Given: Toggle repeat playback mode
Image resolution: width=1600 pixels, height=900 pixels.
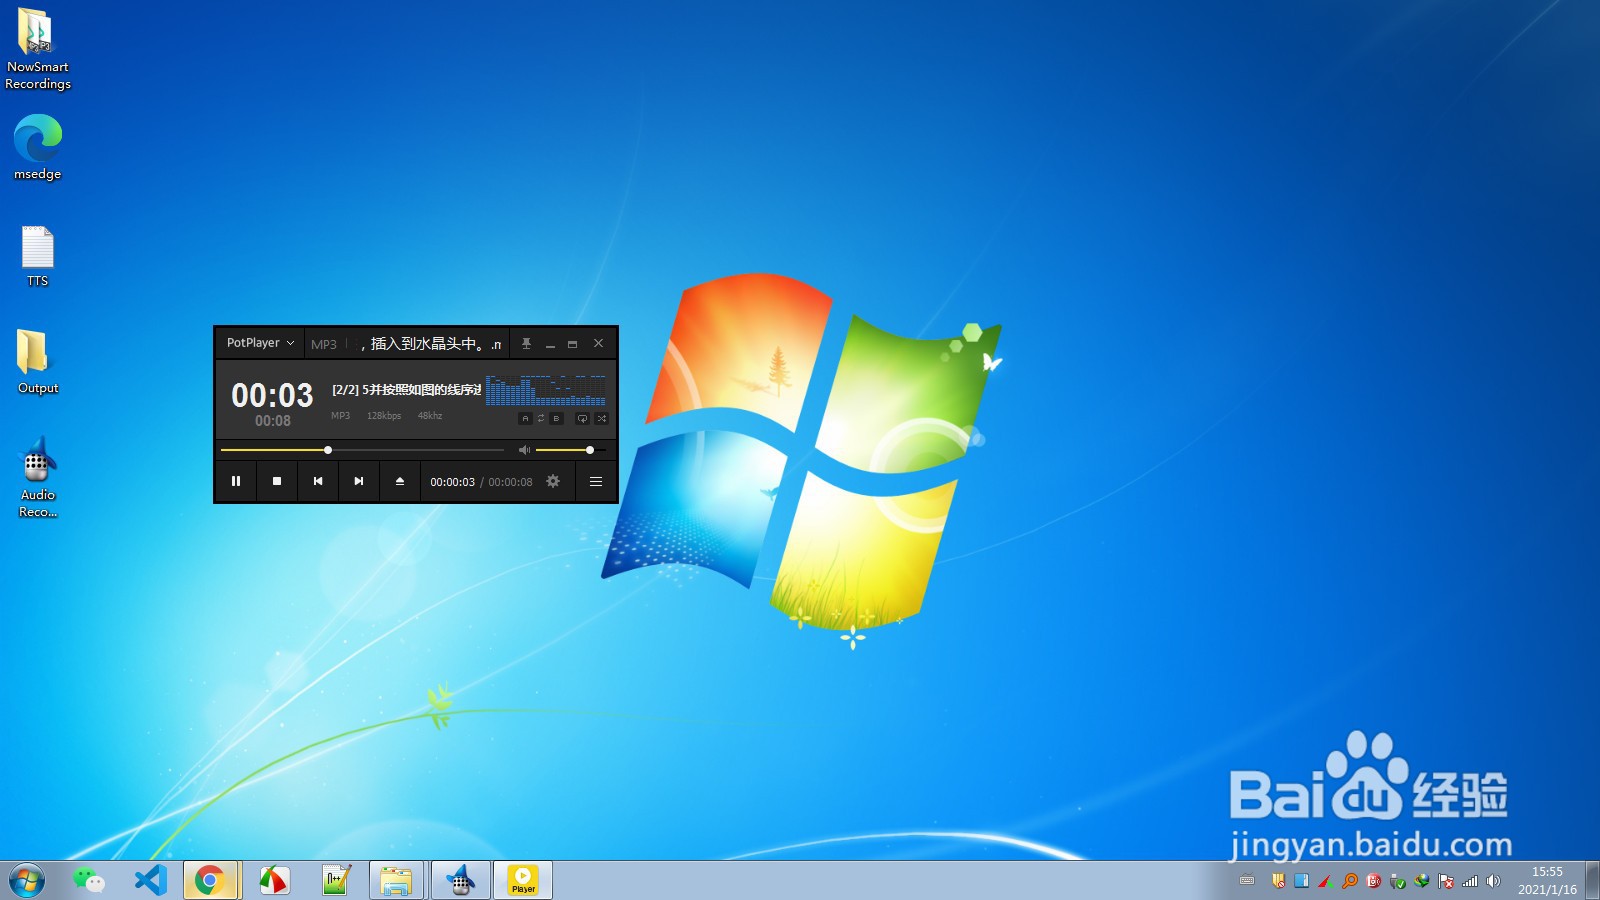Looking at the screenshot, I should coord(582,418).
